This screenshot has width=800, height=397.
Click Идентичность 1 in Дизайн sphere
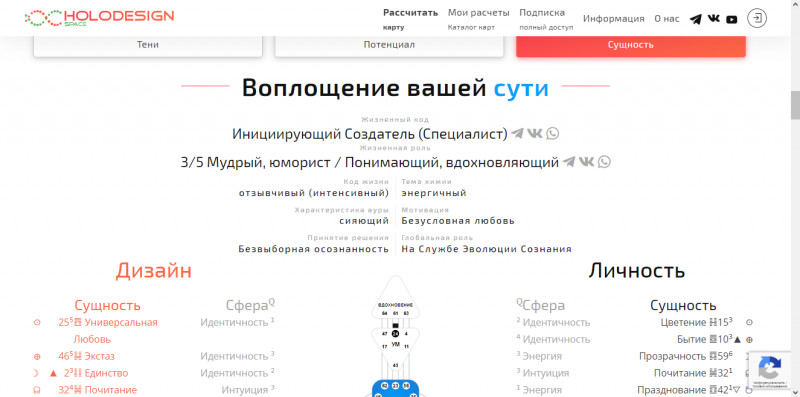pyautogui.click(x=237, y=322)
